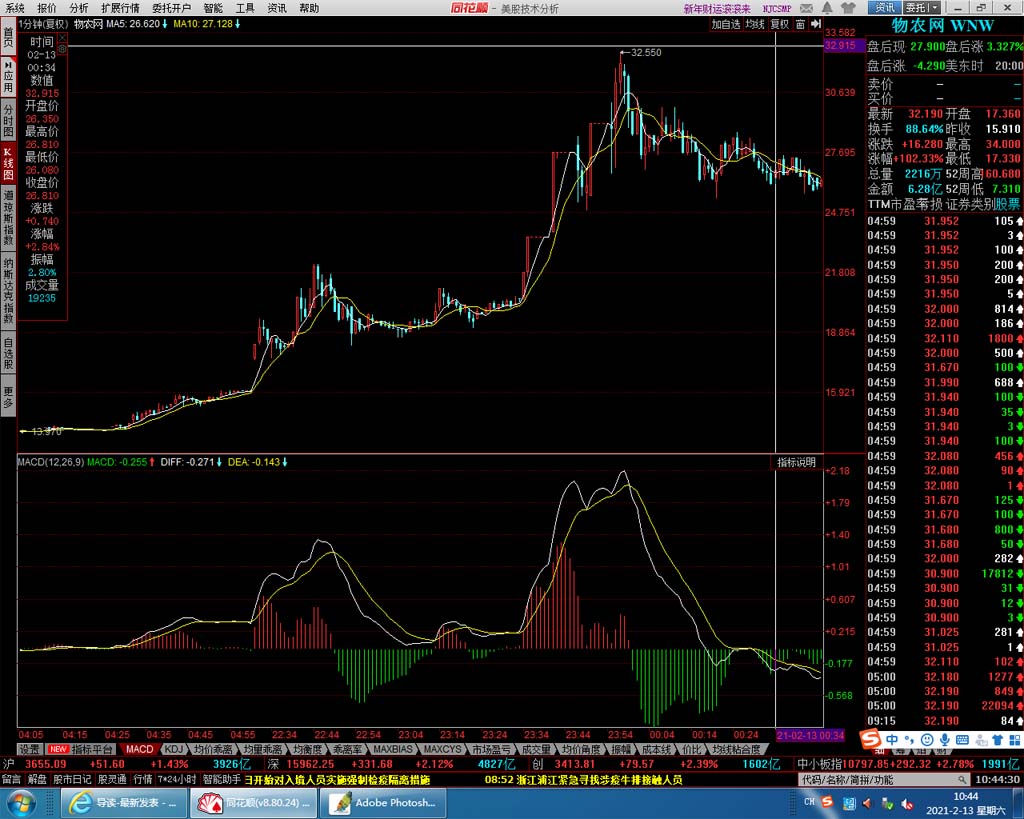Click the 设置 indicator settings tab

[x=29, y=749]
